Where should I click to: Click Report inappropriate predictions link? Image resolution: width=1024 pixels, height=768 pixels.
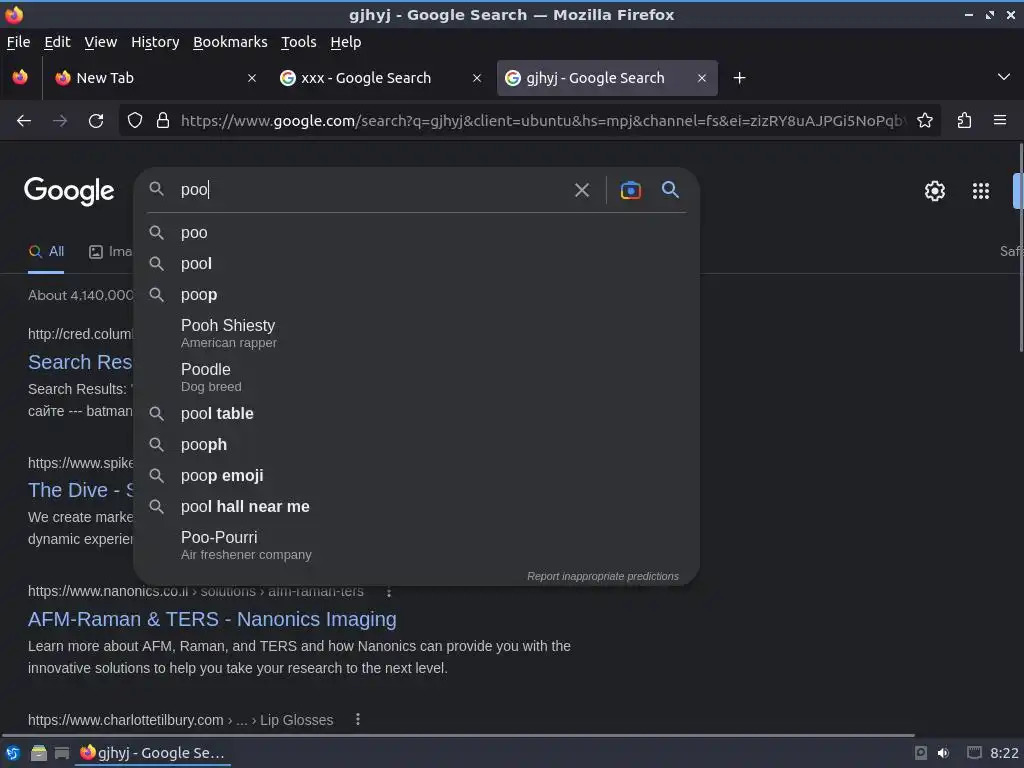click(x=603, y=576)
